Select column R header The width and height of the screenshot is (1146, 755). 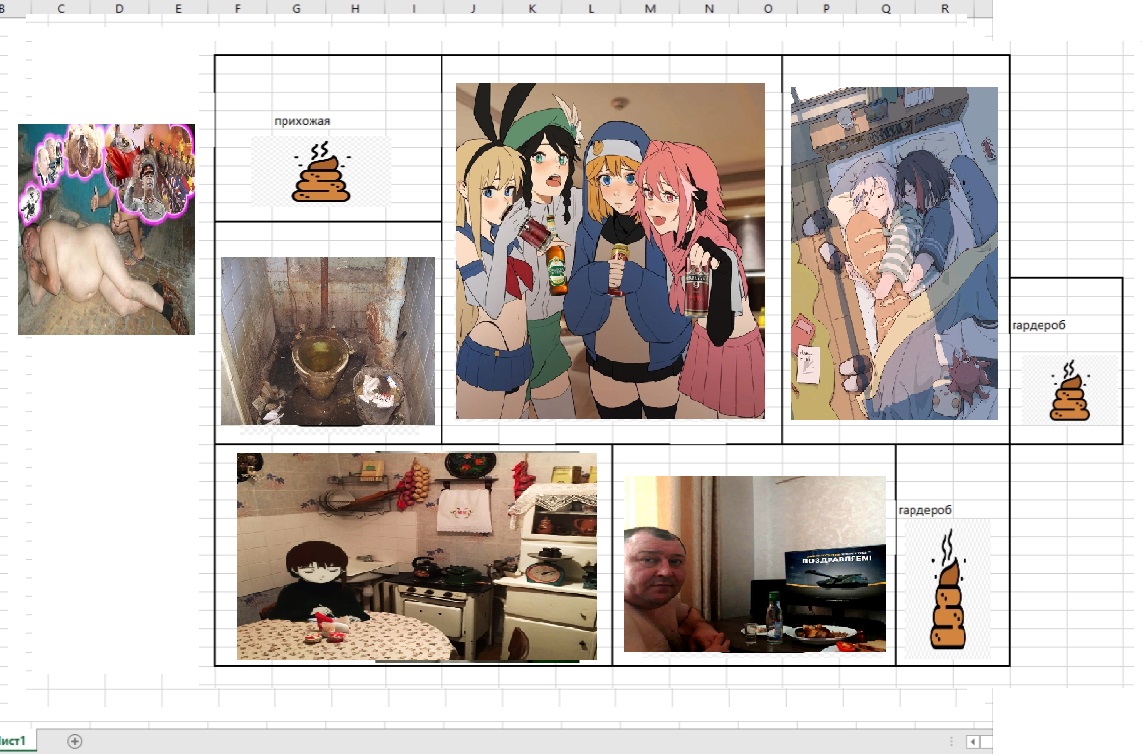[945, 8]
